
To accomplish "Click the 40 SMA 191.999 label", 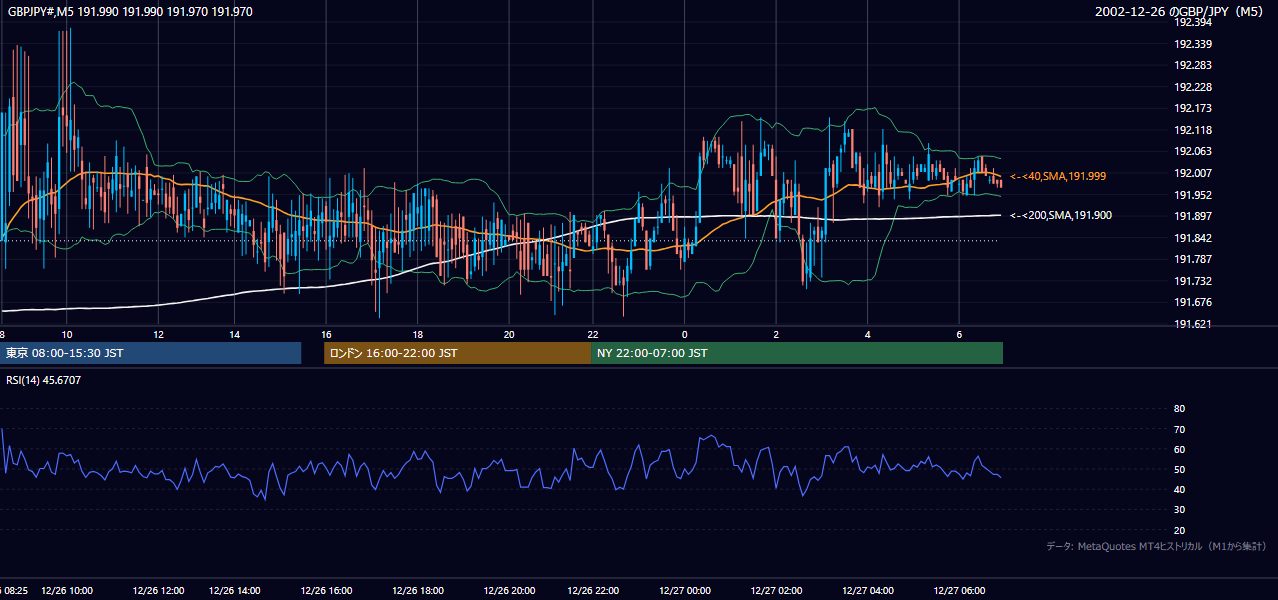I will 1058,176.
